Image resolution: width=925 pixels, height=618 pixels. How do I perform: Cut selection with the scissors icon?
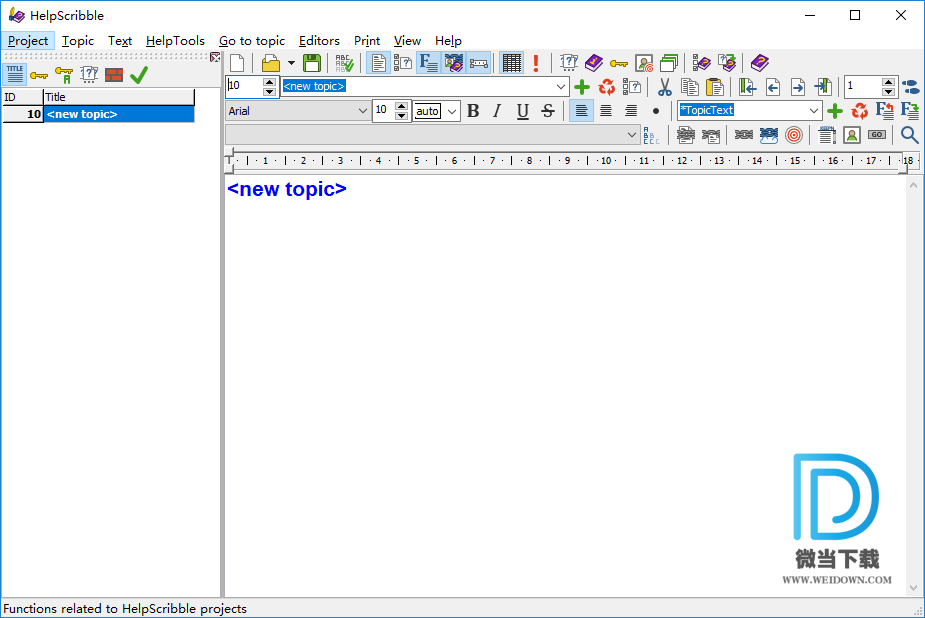point(664,87)
